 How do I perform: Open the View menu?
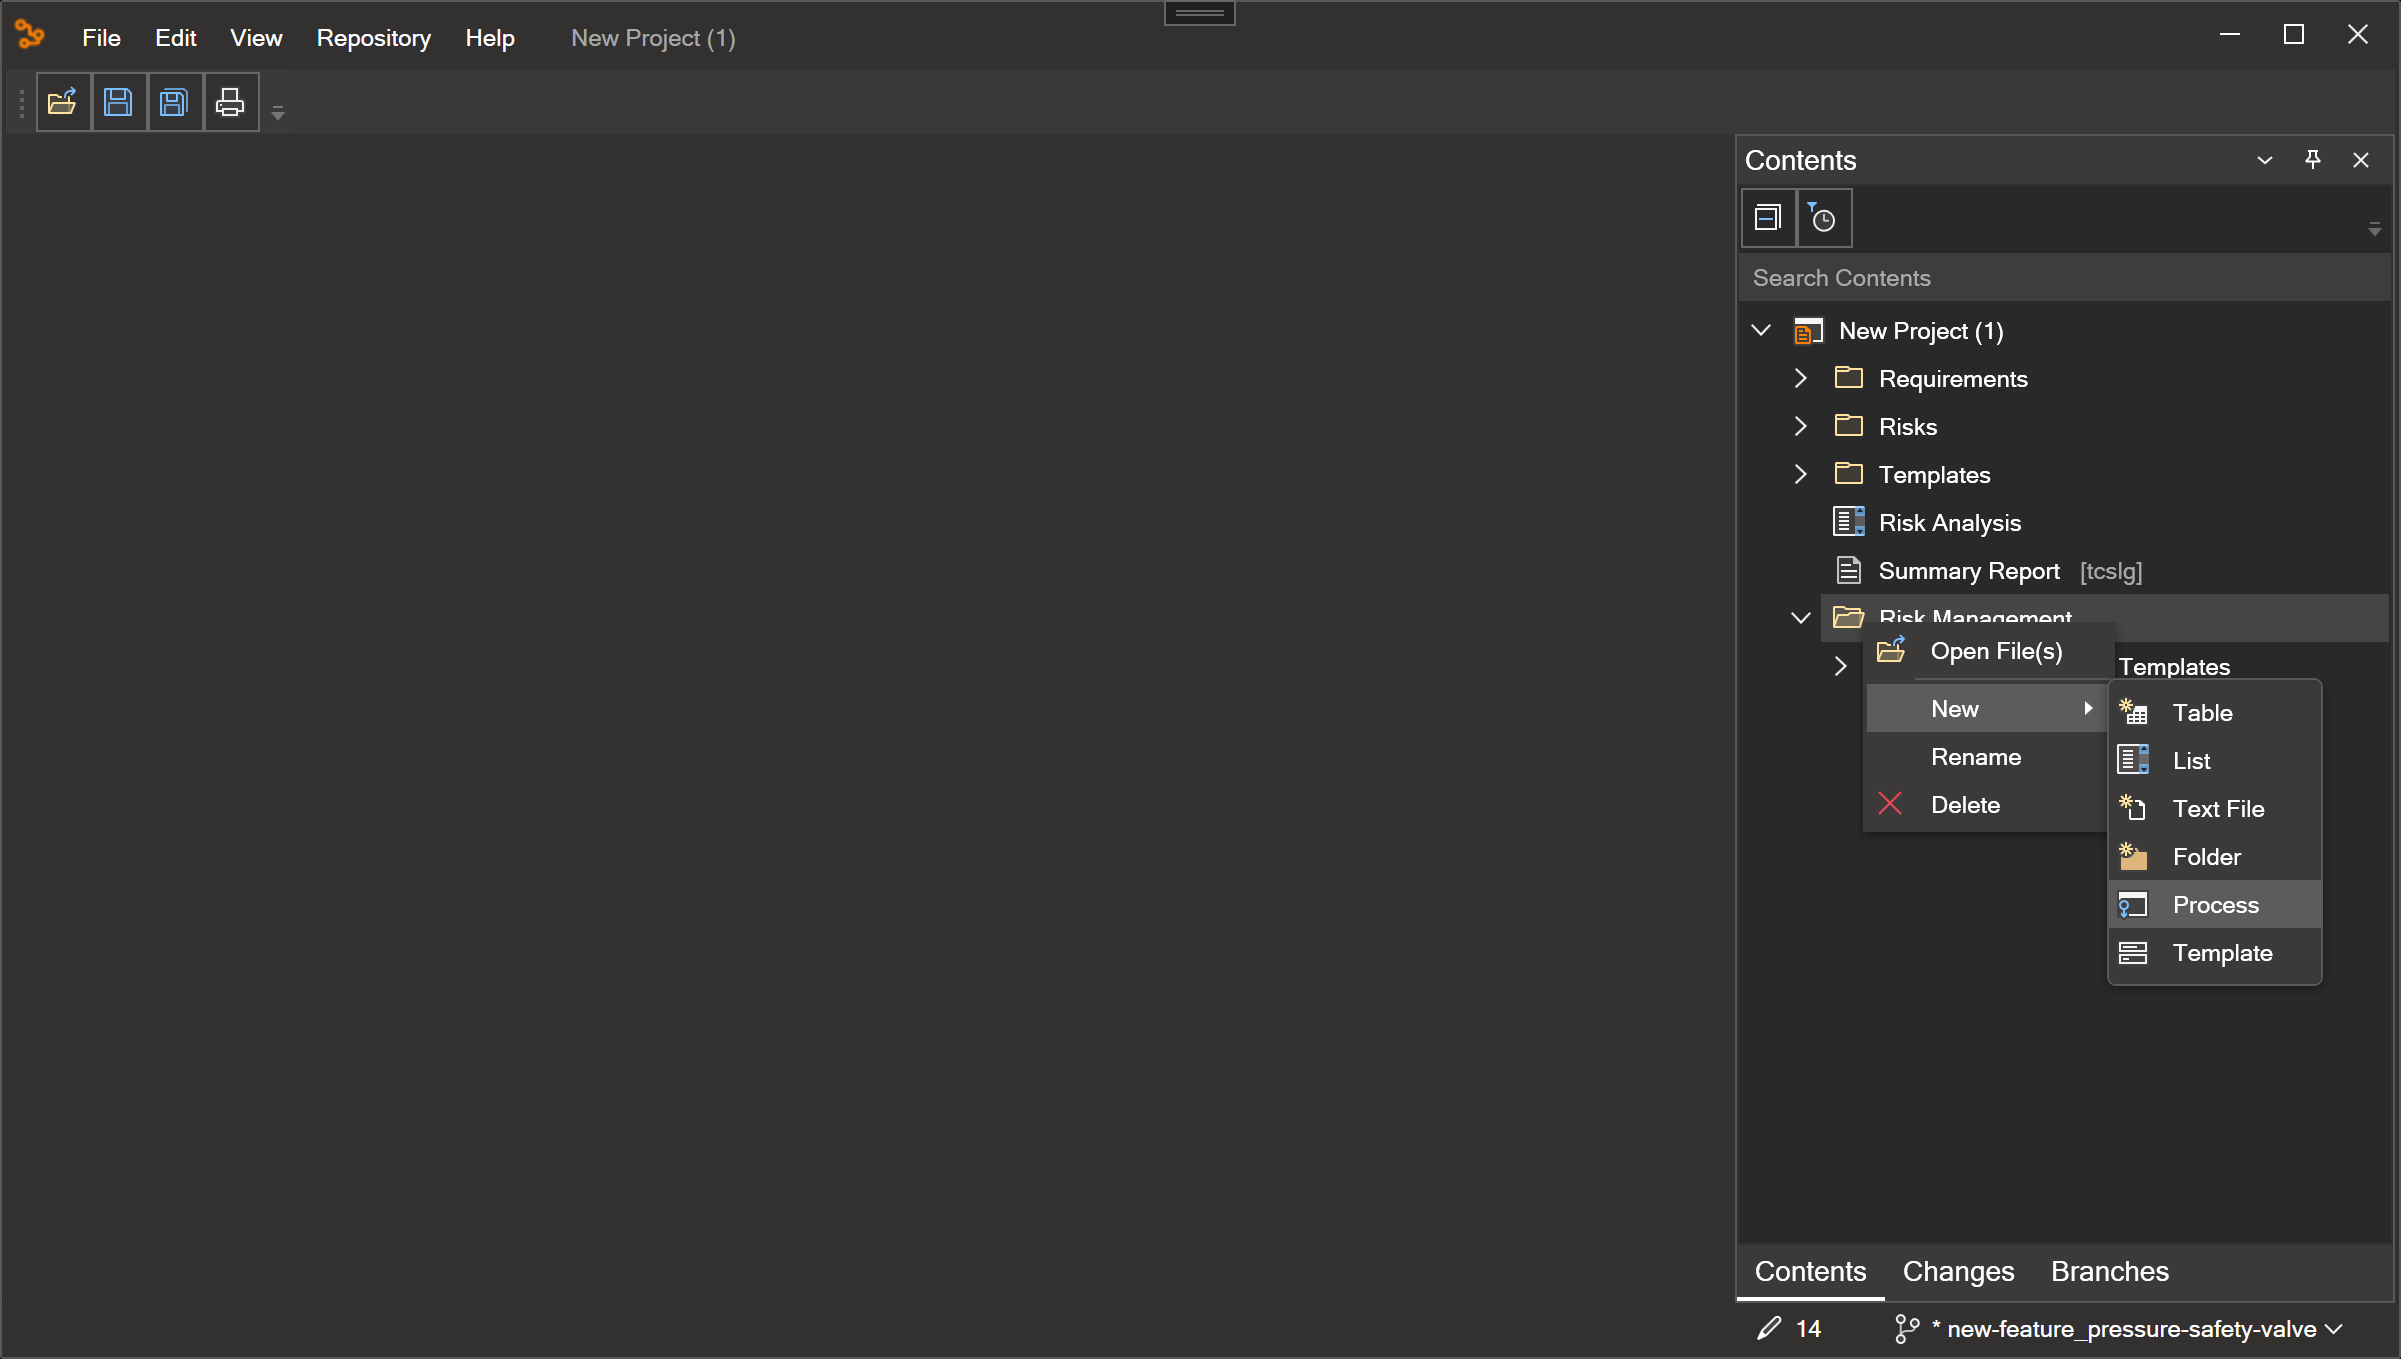[x=256, y=38]
